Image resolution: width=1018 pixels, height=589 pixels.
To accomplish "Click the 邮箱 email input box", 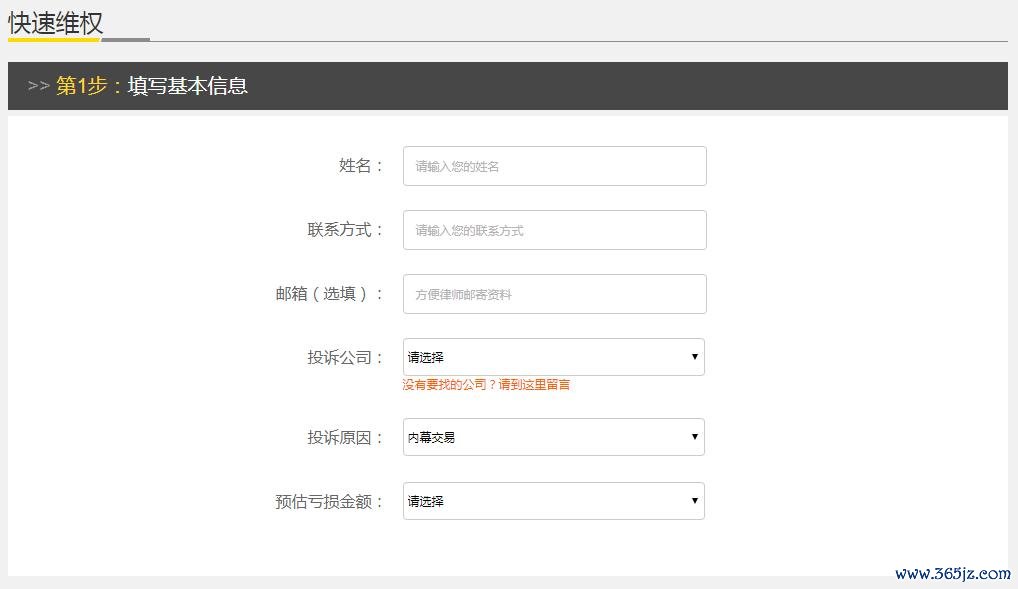I will tap(554, 294).
